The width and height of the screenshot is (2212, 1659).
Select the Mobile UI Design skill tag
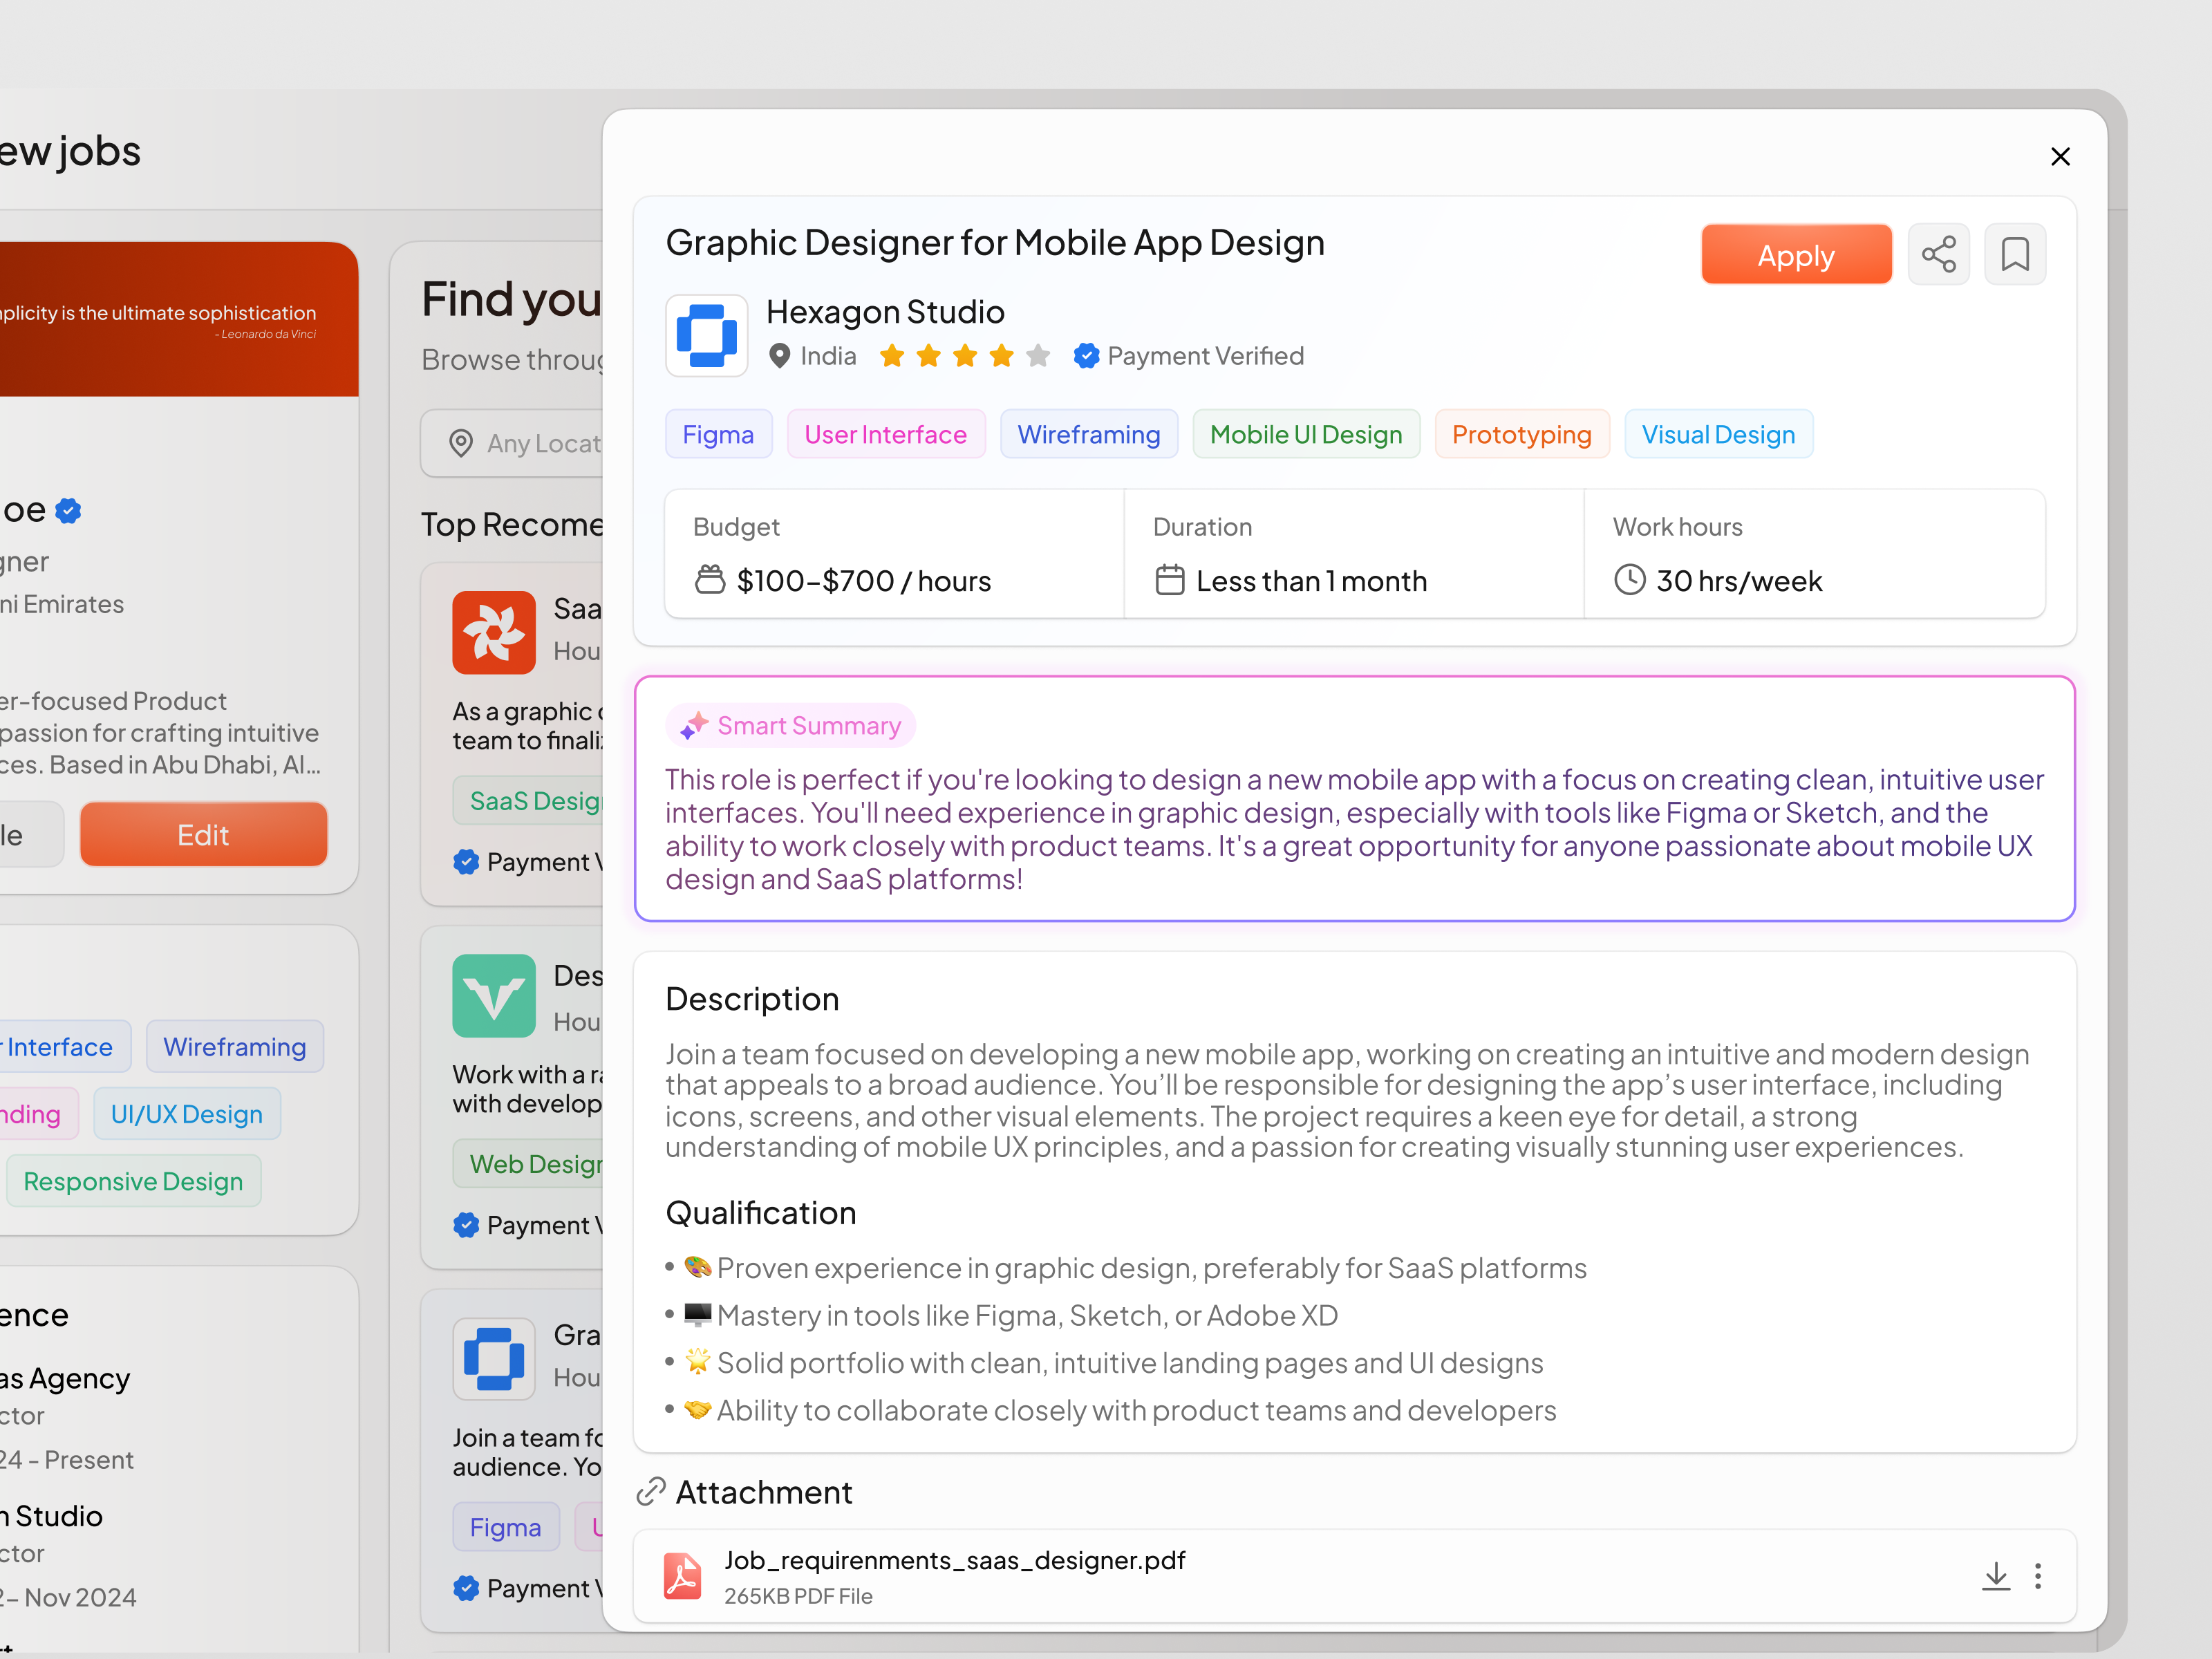coord(1306,434)
